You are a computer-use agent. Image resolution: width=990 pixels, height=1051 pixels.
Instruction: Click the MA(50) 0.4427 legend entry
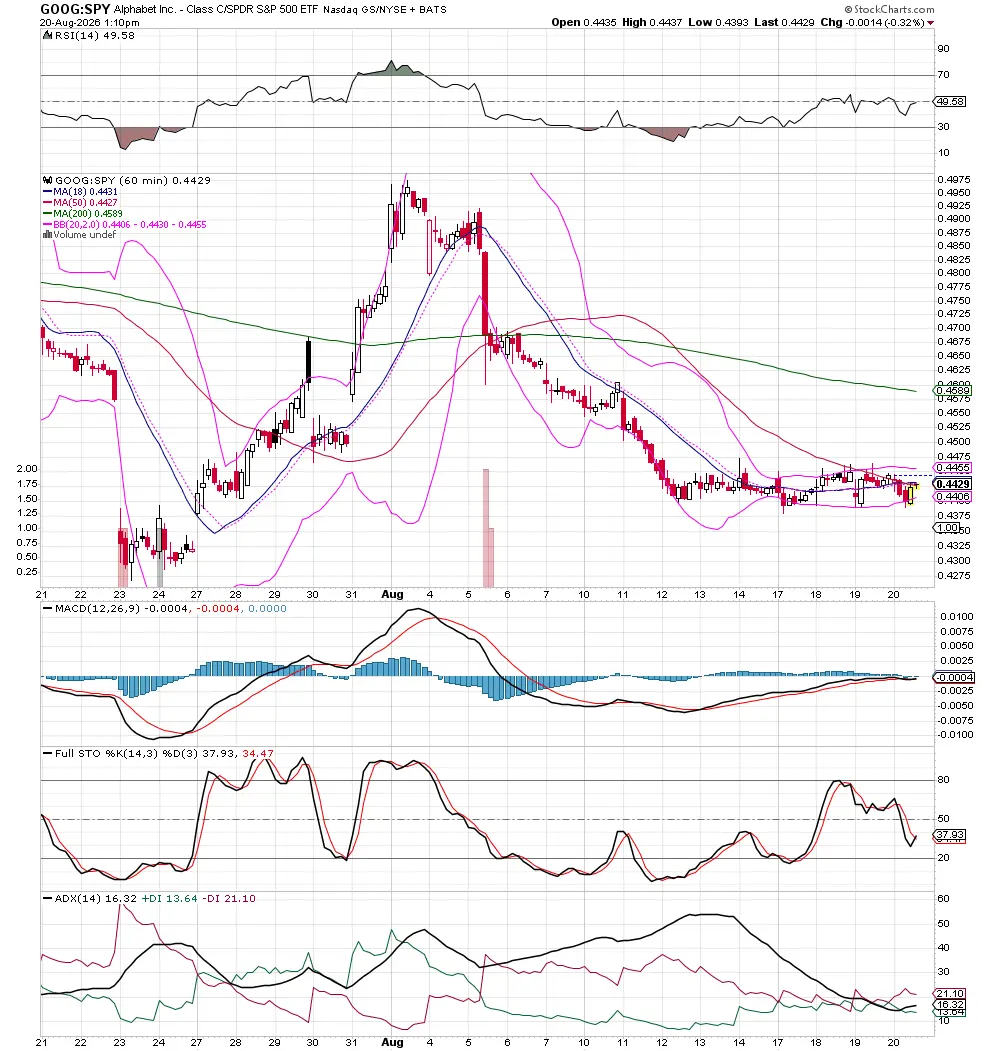pyautogui.click(x=85, y=202)
